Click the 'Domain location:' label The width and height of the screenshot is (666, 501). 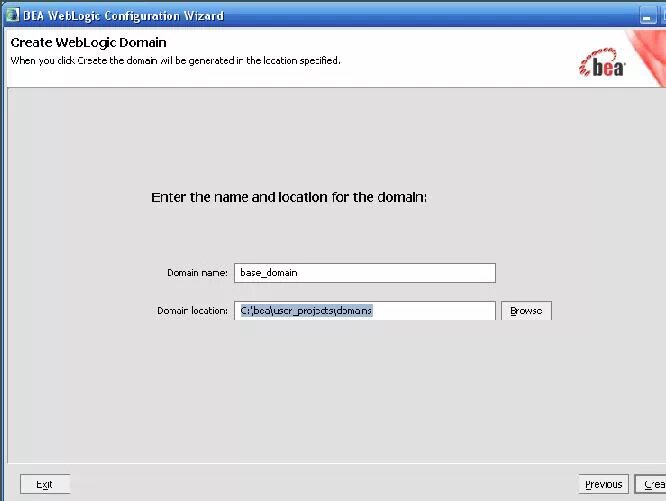coord(192,311)
